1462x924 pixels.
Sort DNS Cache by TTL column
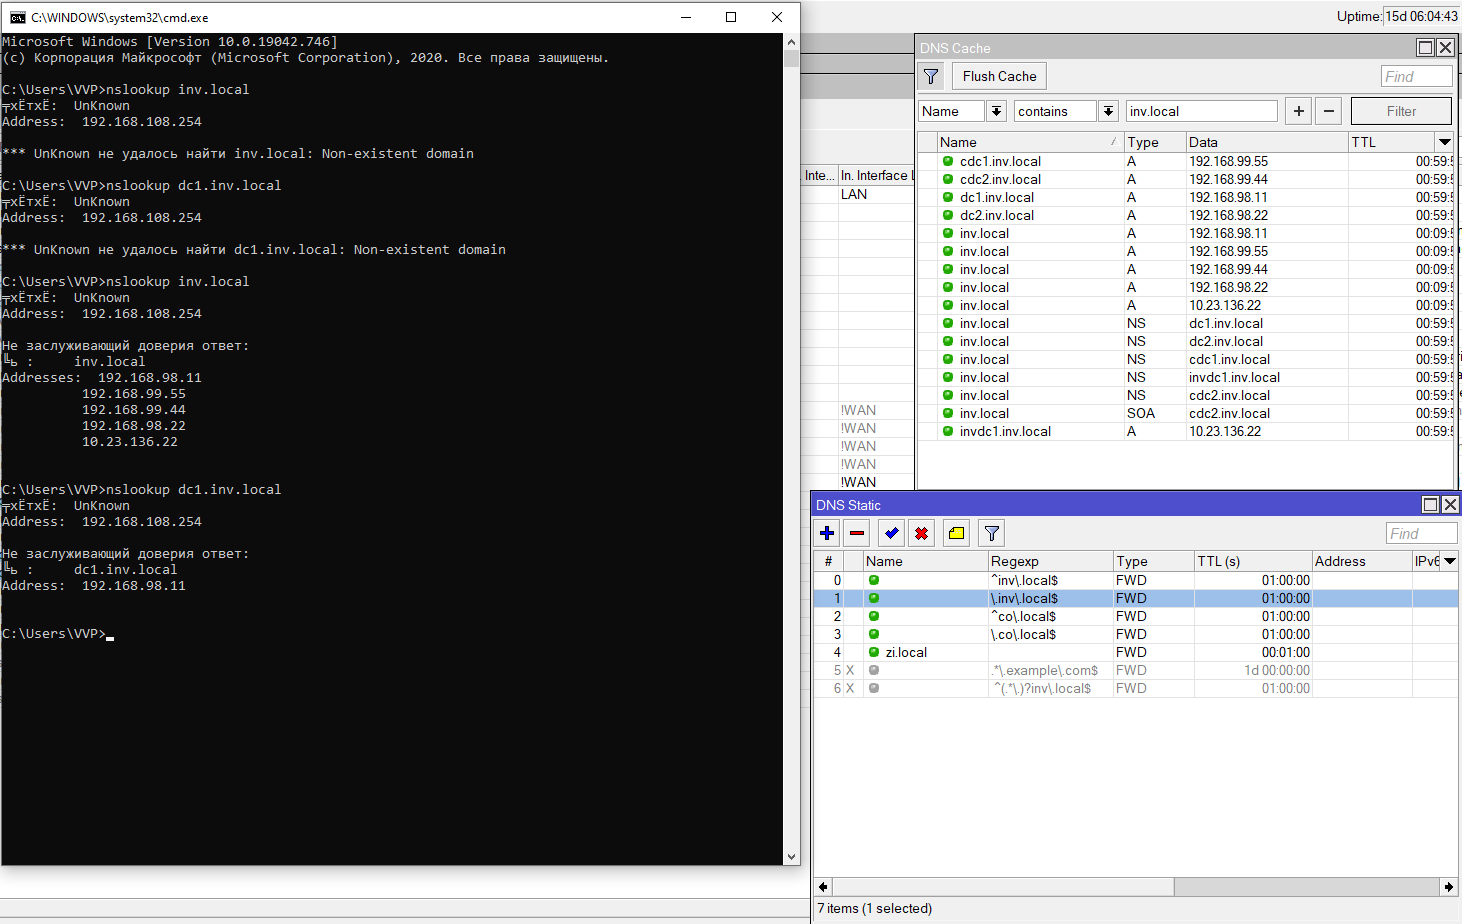click(1391, 142)
